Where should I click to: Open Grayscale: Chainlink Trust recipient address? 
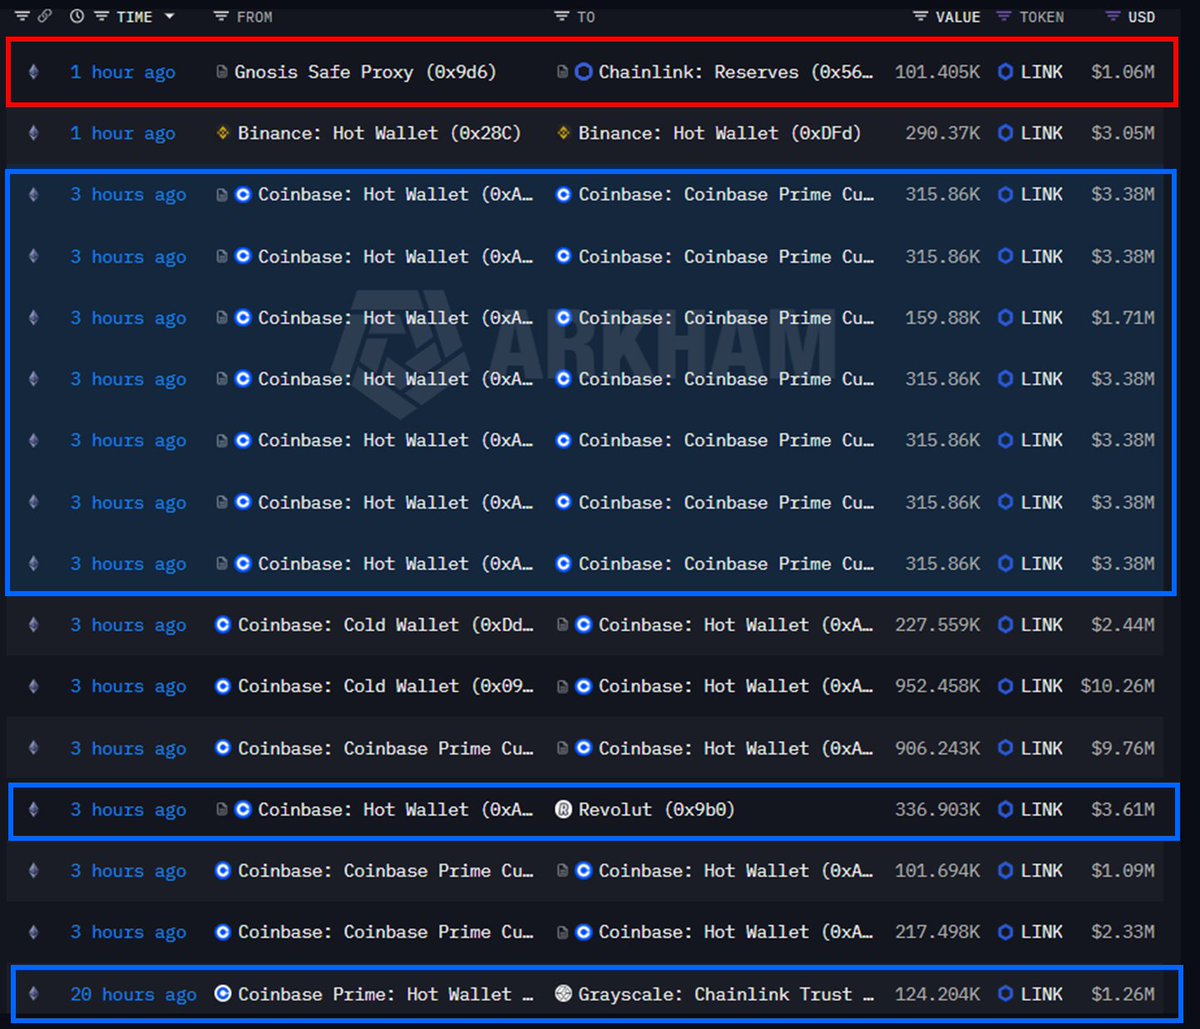coord(726,994)
